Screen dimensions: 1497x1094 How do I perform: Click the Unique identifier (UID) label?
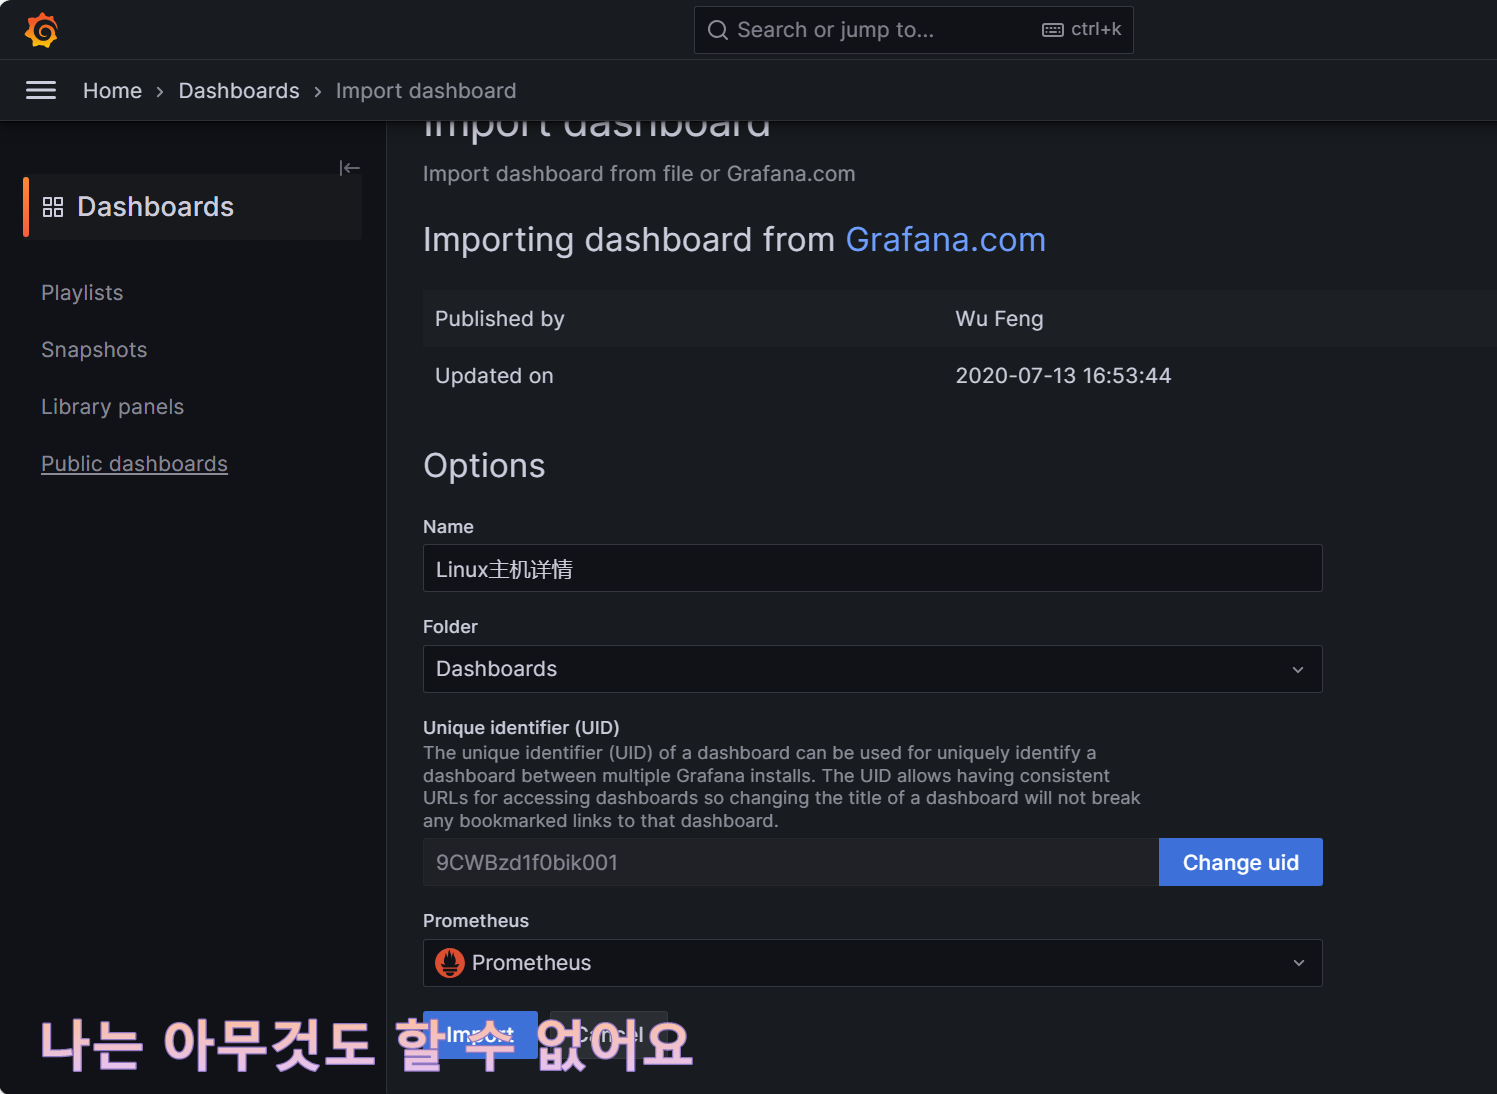(x=521, y=728)
